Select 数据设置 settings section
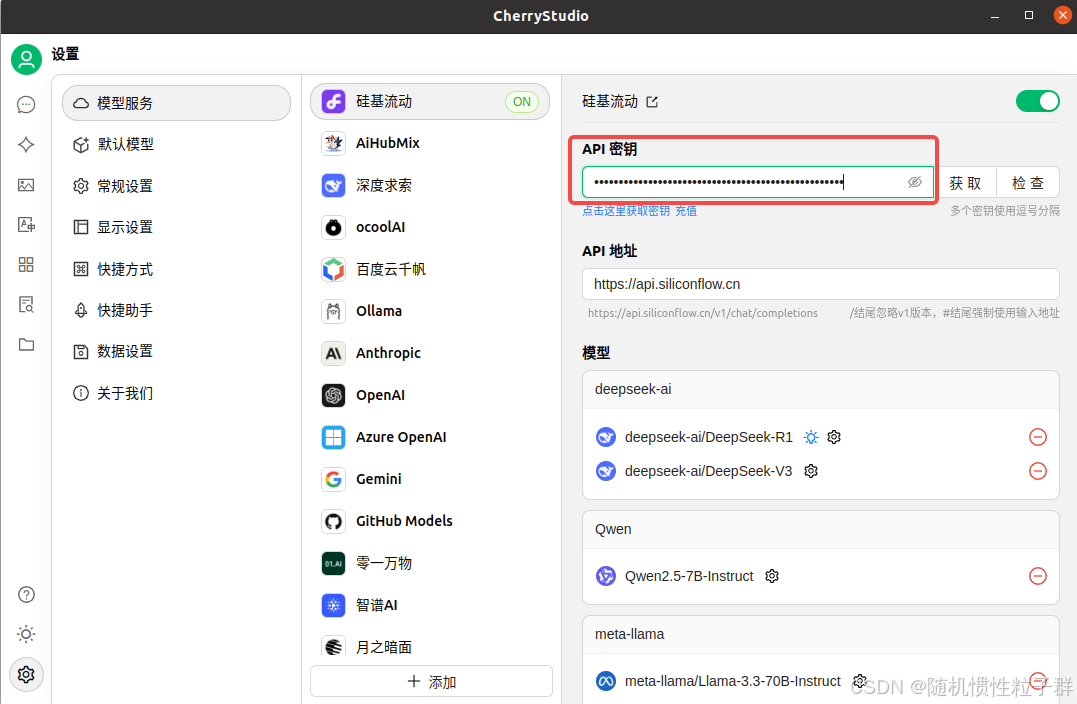Viewport: 1077px width, 704px height. [x=177, y=352]
